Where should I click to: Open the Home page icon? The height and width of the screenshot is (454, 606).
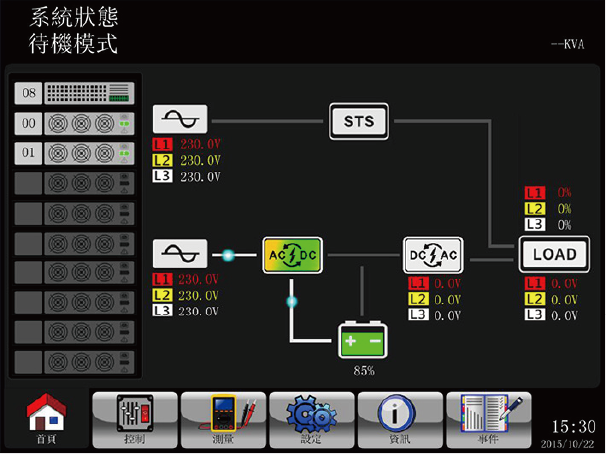click(x=46, y=418)
